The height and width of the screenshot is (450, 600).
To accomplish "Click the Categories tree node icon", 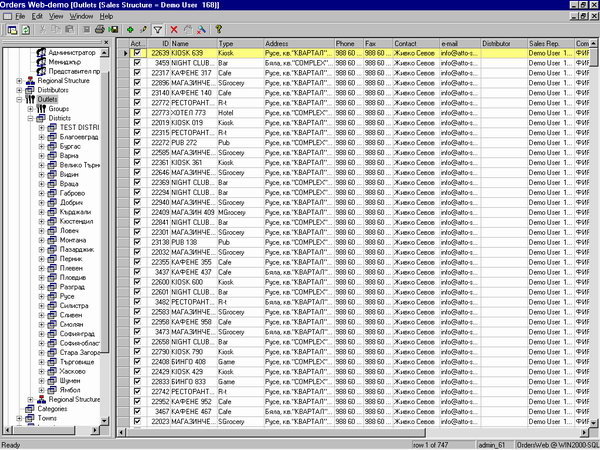I will 30,409.
